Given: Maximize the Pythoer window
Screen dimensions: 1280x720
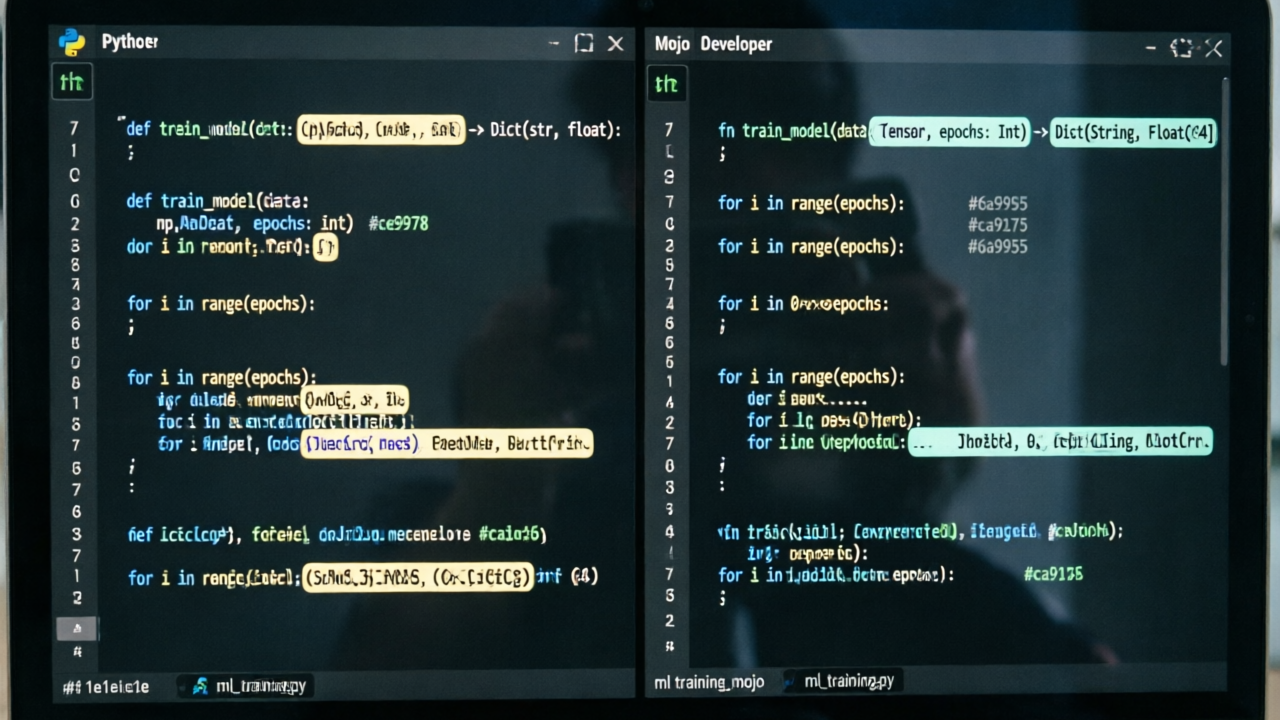Looking at the screenshot, I should [x=584, y=43].
